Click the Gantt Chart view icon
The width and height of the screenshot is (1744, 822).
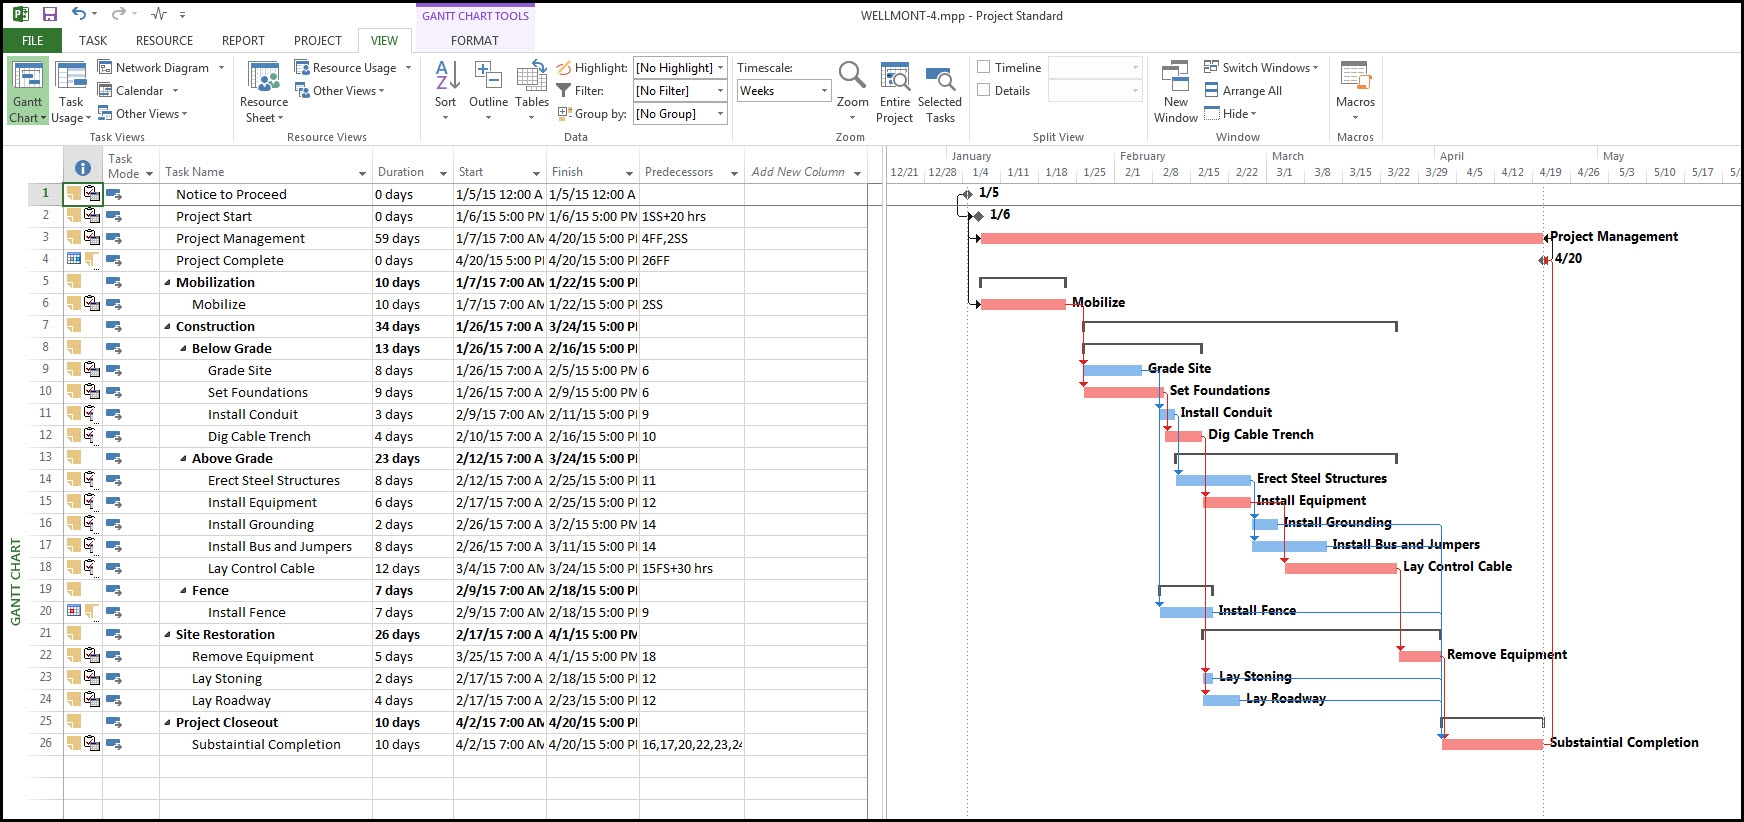click(27, 80)
